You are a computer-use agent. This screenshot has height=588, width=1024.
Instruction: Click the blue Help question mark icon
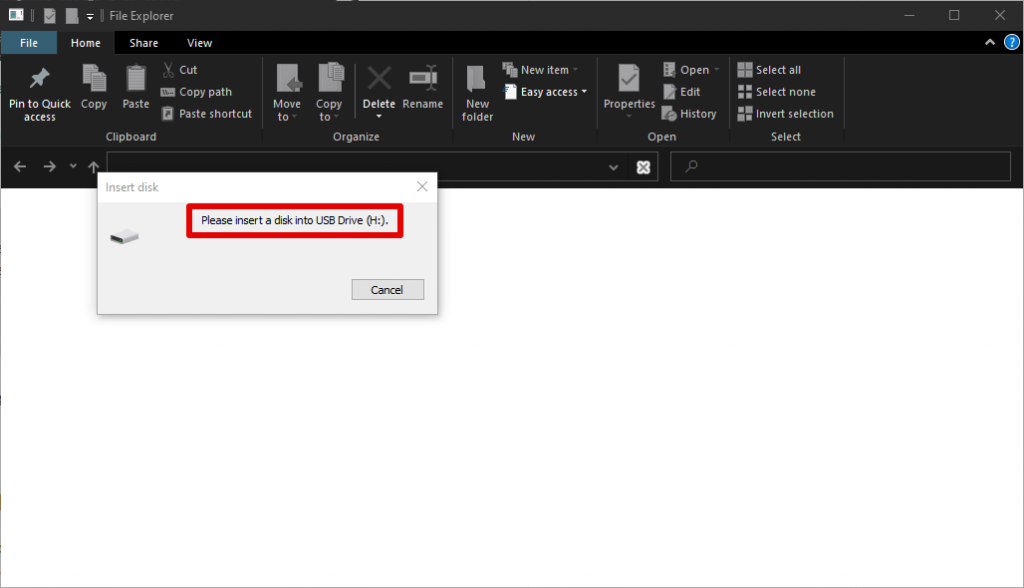click(1011, 43)
